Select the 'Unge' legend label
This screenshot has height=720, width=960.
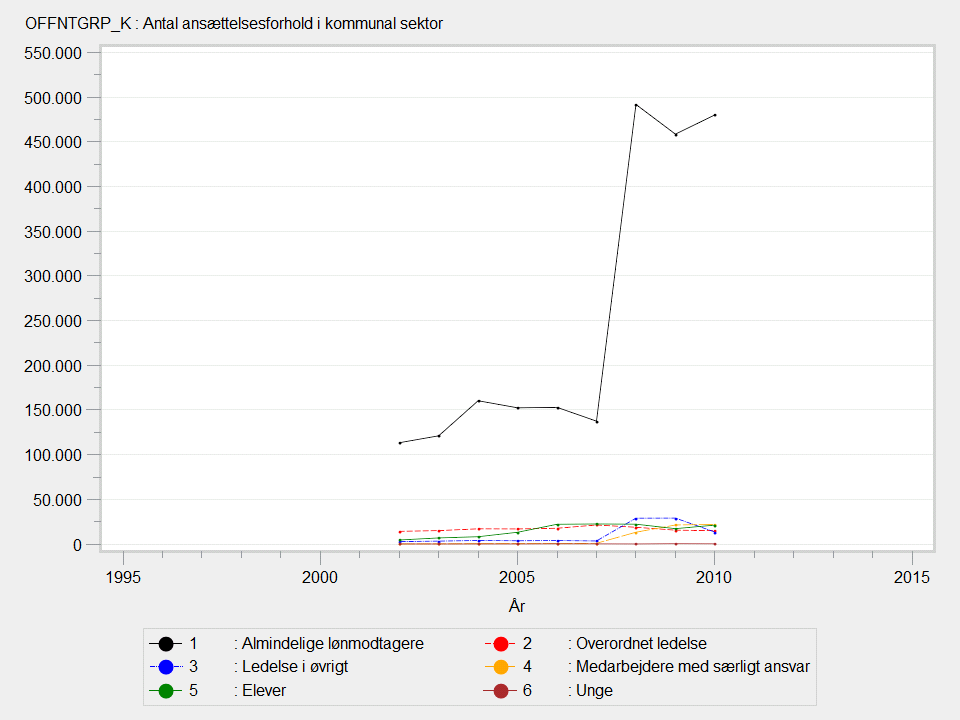click(595, 690)
